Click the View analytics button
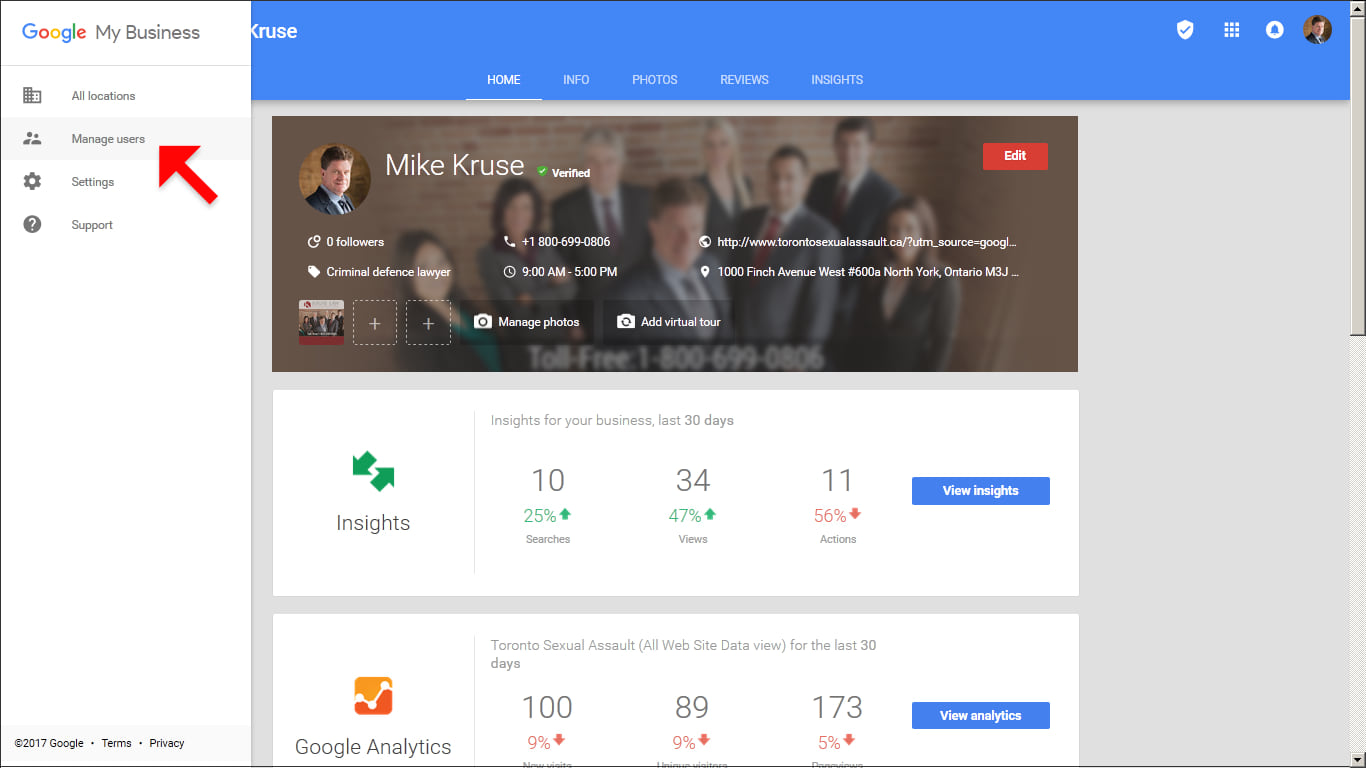 tap(980, 716)
